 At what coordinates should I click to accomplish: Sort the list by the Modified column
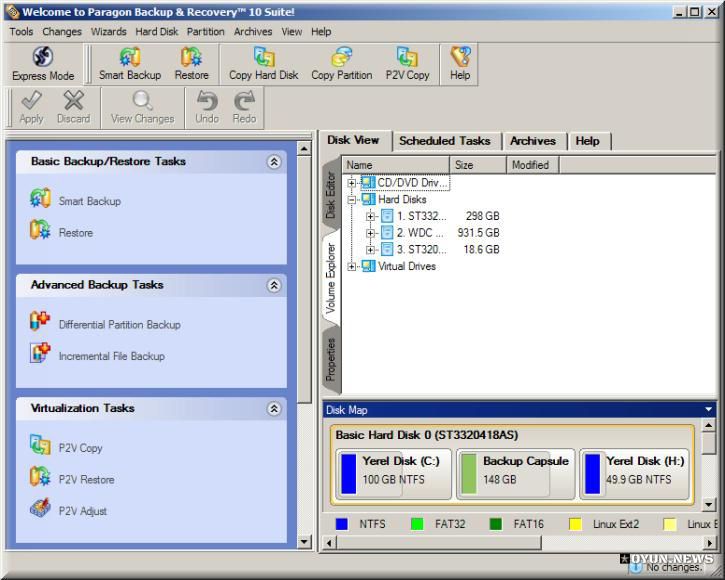[533, 165]
